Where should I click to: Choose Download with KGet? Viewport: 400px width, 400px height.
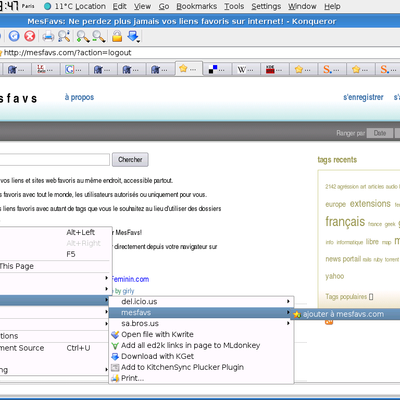(201, 357)
